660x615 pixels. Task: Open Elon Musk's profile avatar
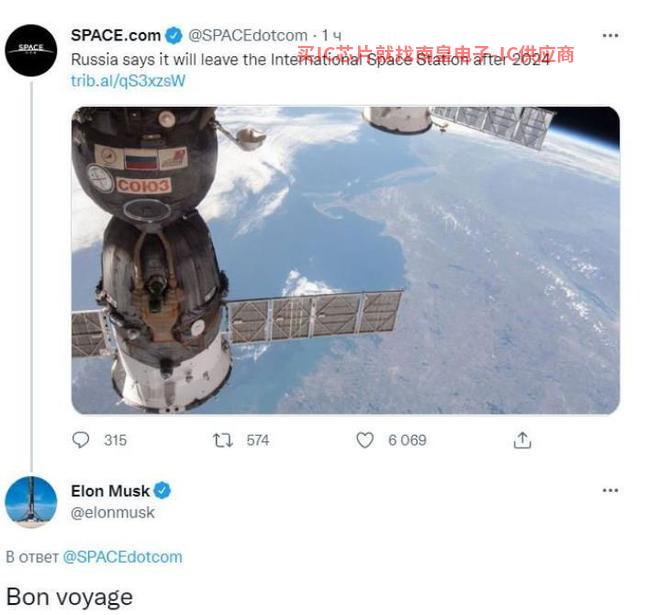click(x=31, y=502)
